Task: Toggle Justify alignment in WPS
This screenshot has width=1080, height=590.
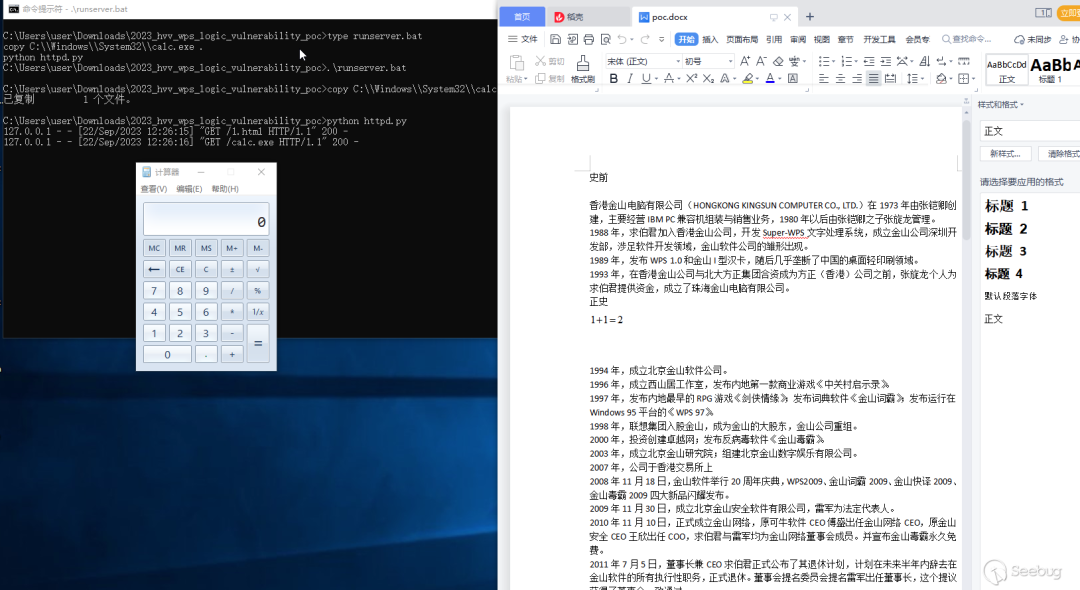Action: [873, 79]
